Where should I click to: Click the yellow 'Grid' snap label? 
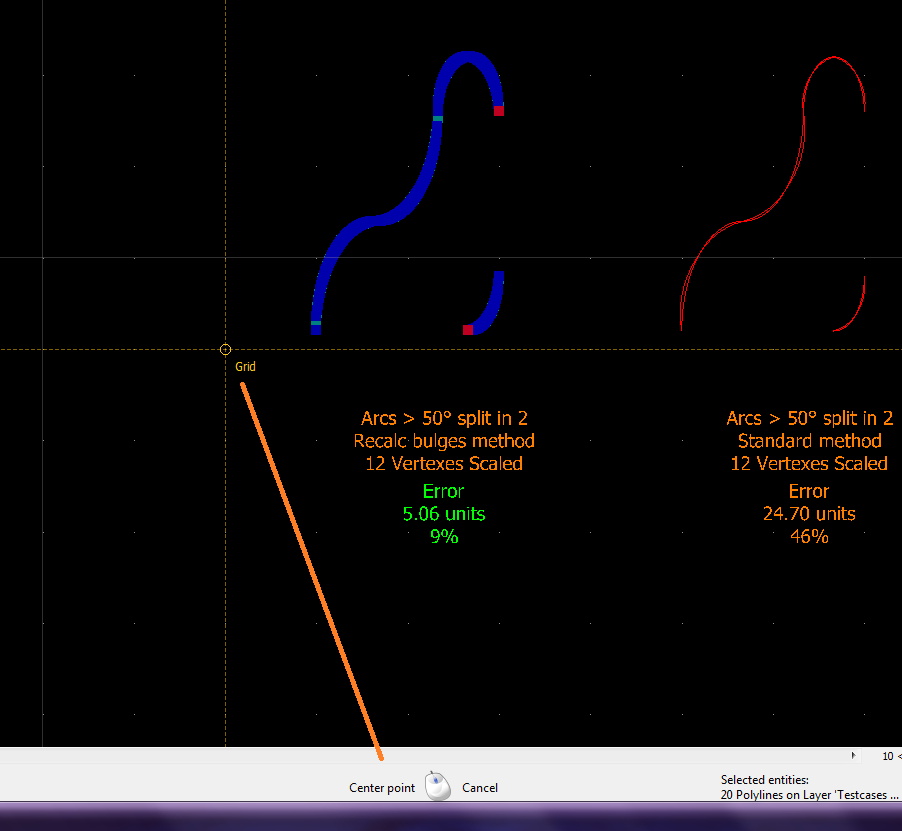(x=245, y=367)
